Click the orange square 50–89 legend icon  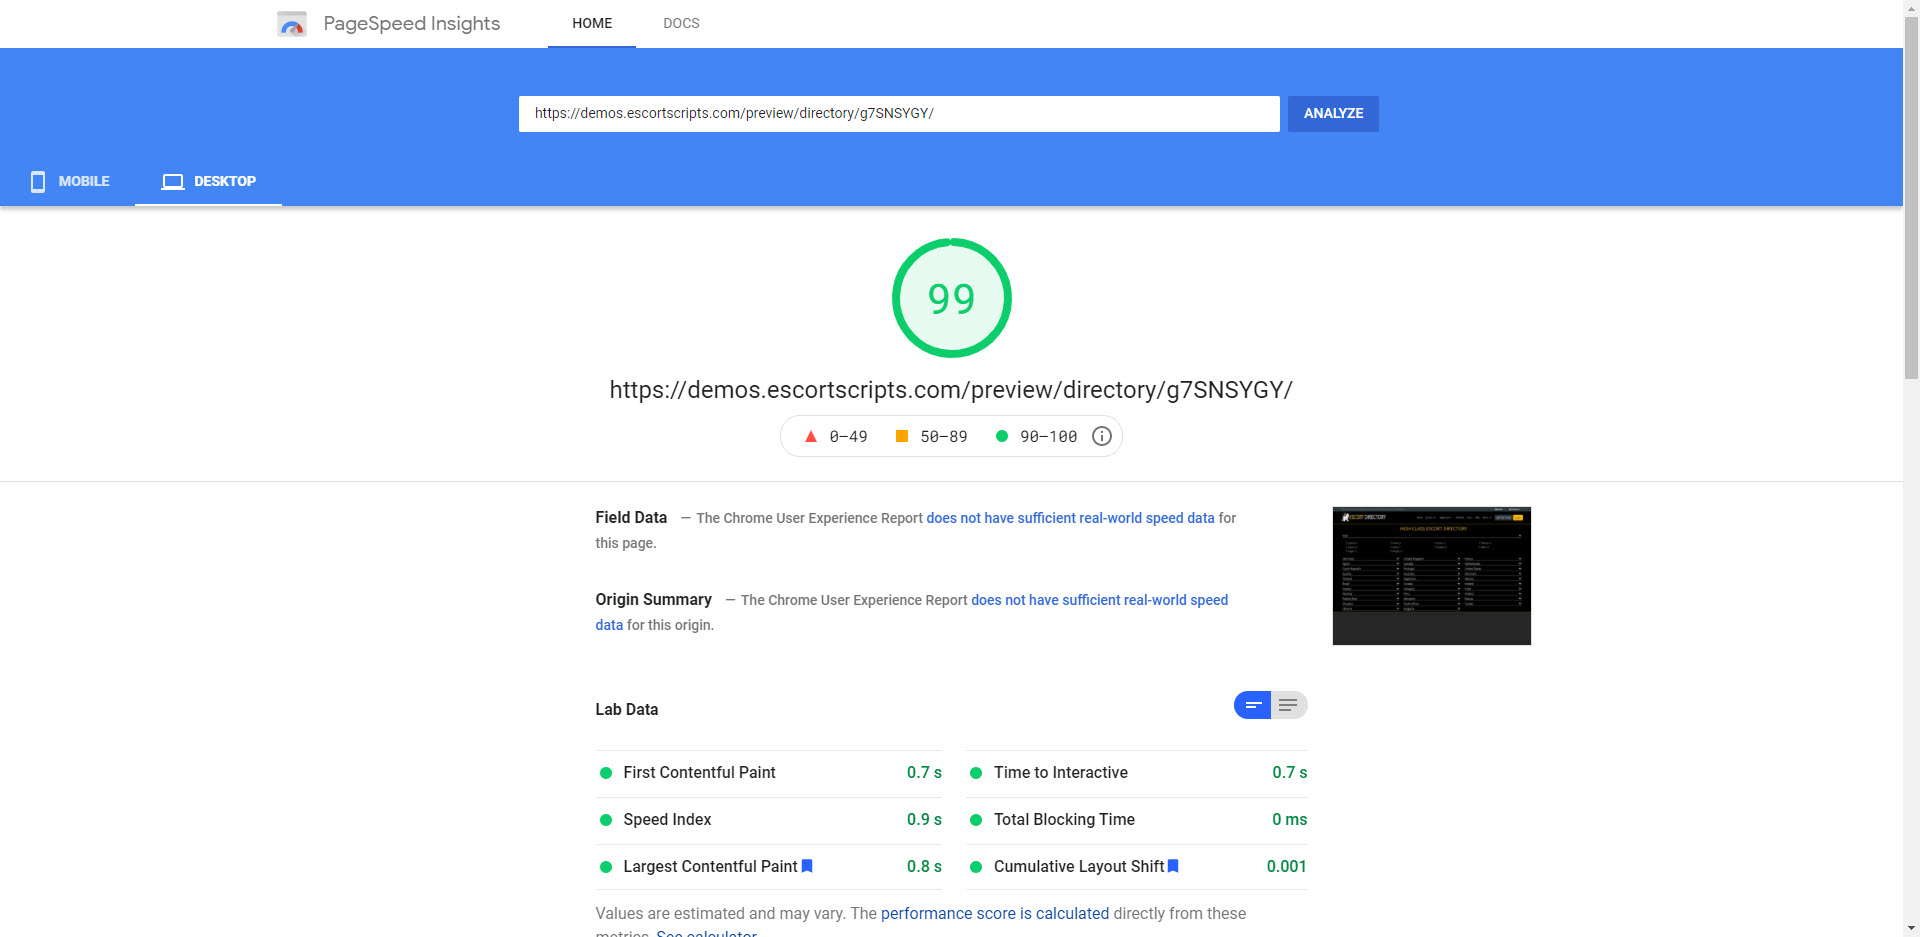click(x=902, y=436)
